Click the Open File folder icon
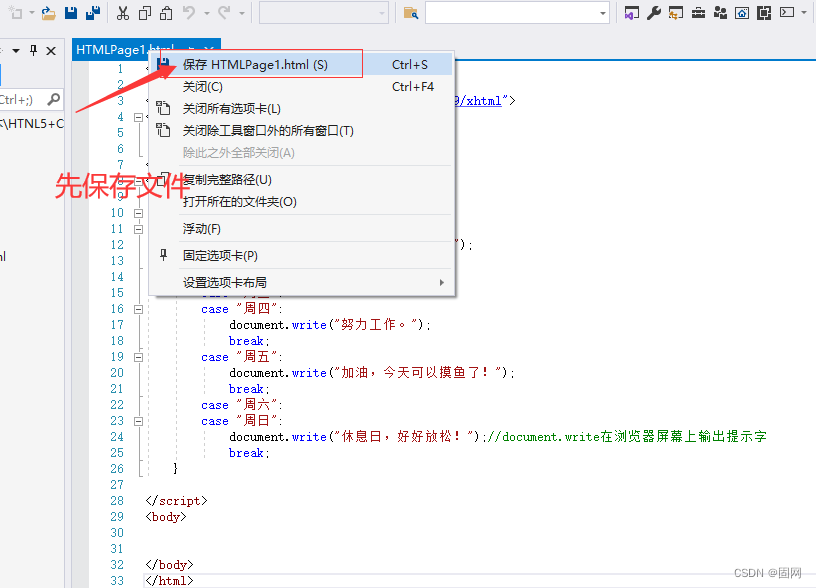816x588 pixels. click(x=48, y=13)
